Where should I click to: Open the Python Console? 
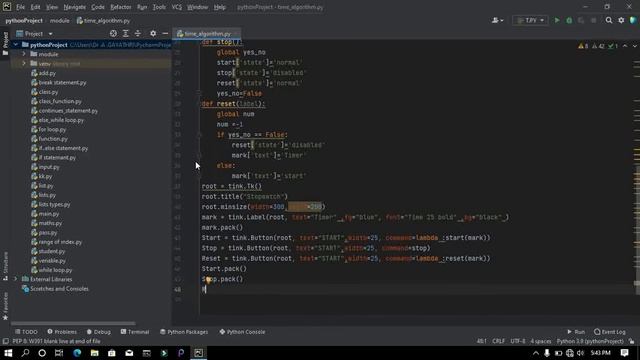(242, 332)
